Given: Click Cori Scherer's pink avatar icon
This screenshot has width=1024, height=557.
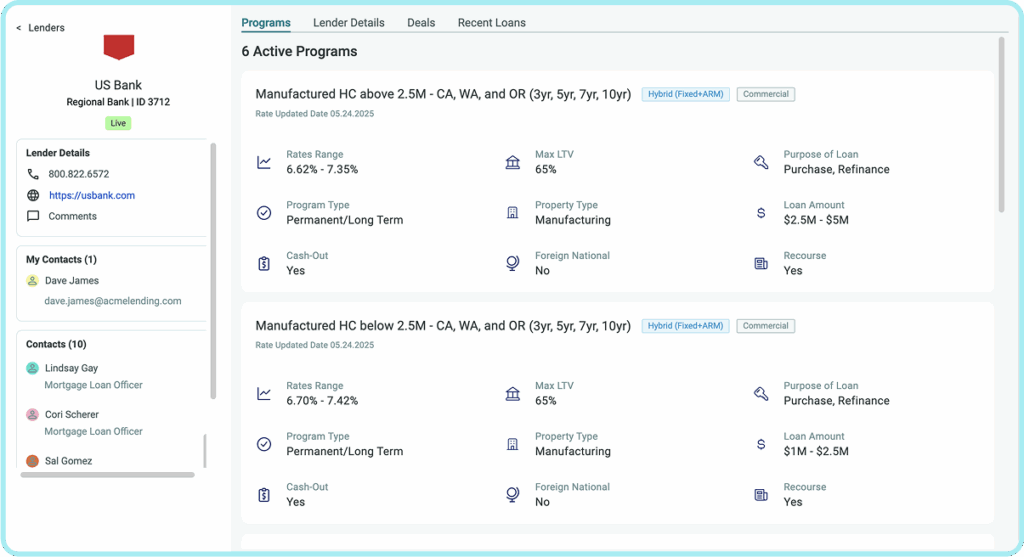Looking at the screenshot, I should (32, 415).
